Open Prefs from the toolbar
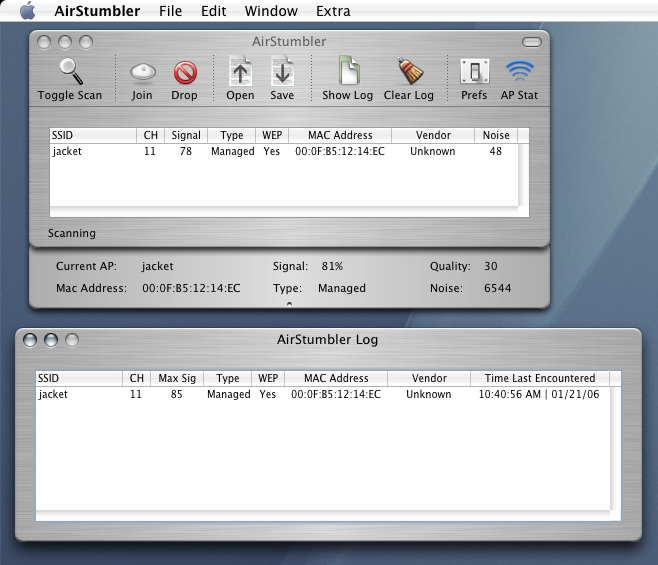This screenshot has width=658, height=565. tap(474, 73)
